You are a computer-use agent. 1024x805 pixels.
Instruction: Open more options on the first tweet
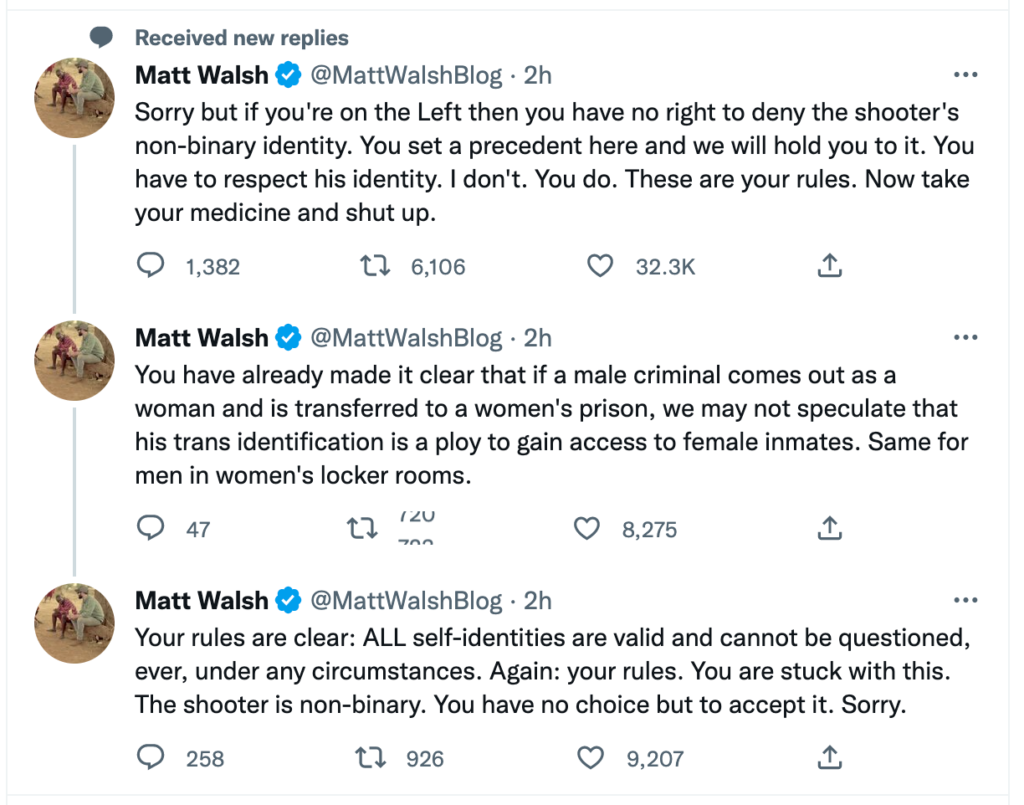click(x=965, y=75)
